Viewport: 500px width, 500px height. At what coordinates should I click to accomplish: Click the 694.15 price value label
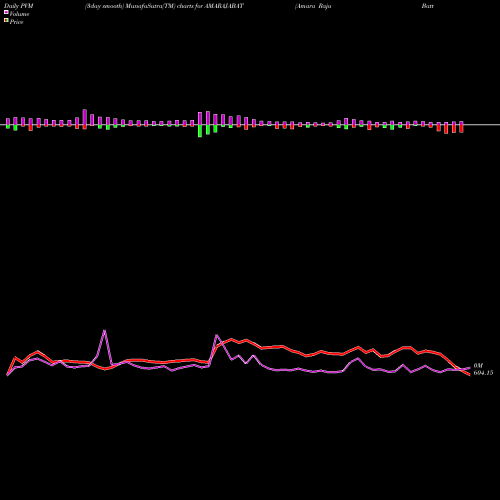pyautogui.click(x=483, y=373)
